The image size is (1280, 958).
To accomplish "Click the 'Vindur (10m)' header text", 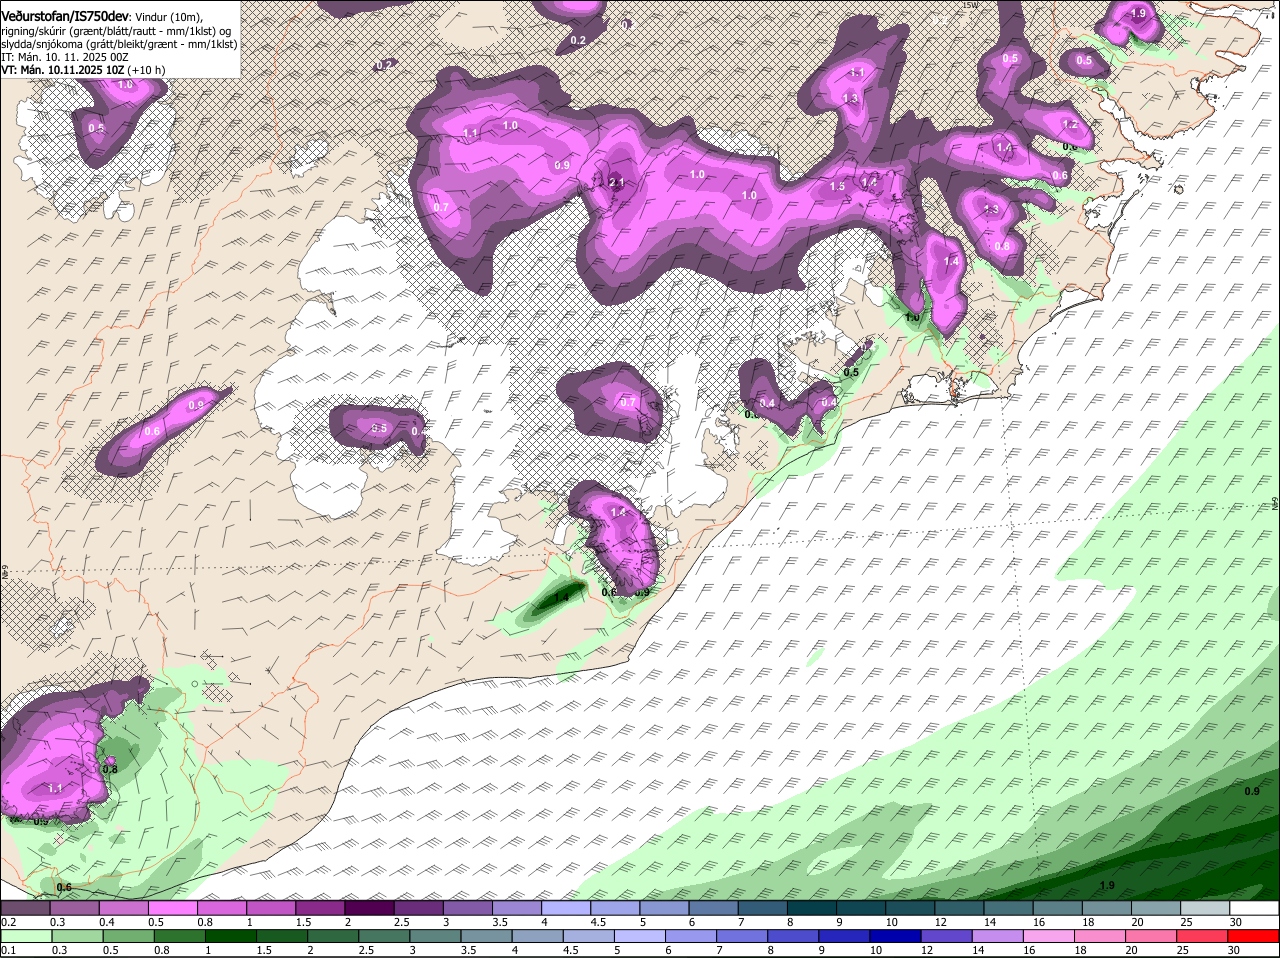I will point(168,17).
